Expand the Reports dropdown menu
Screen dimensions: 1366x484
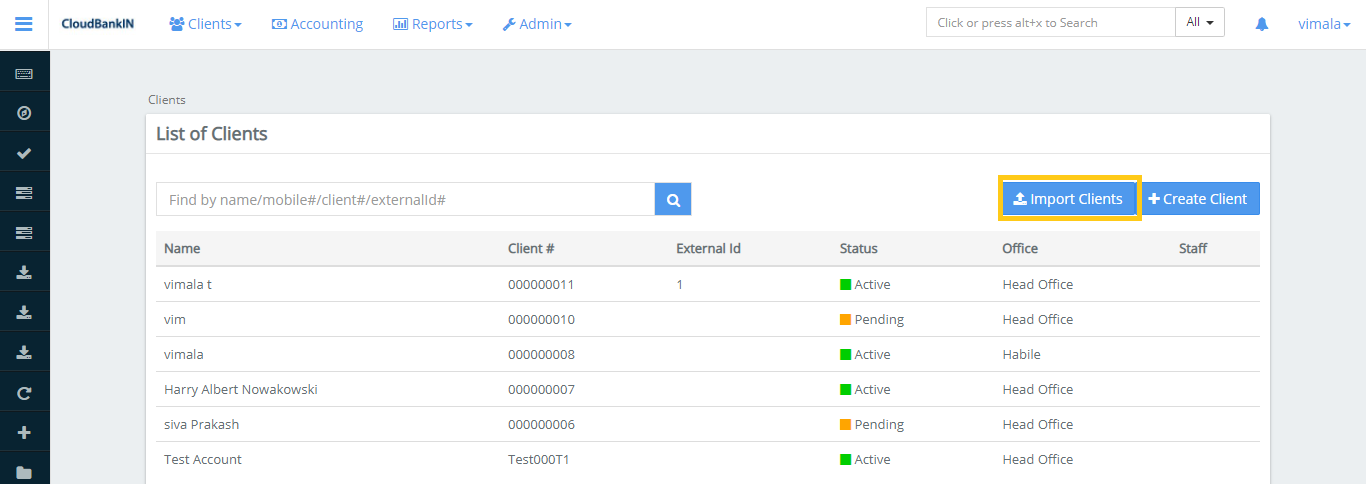pyautogui.click(x=432, y=24)
